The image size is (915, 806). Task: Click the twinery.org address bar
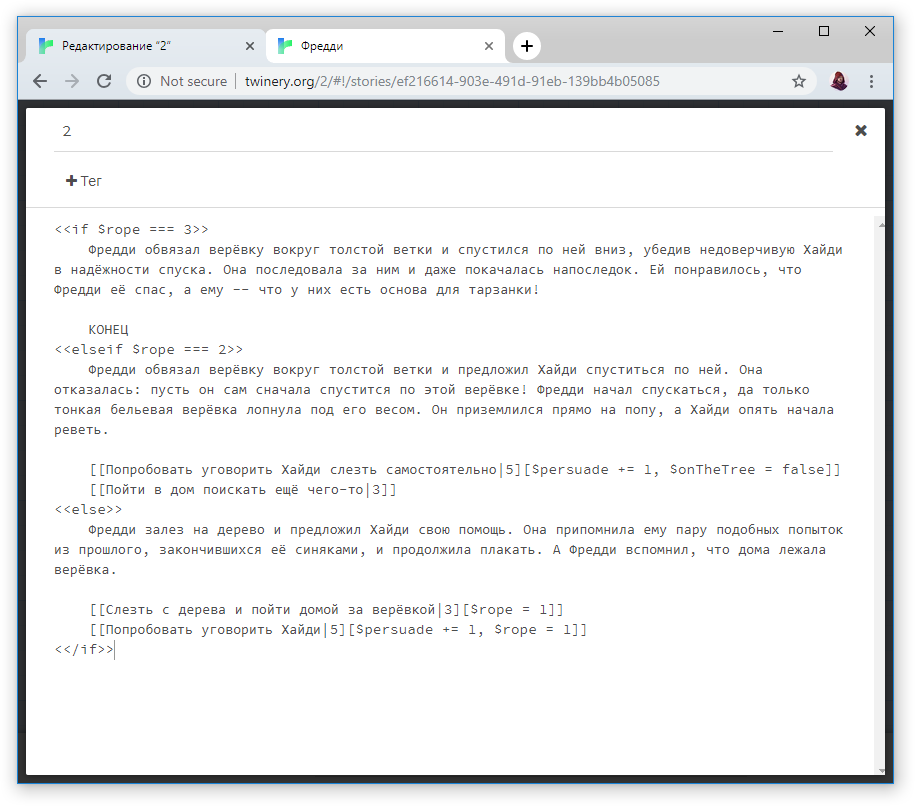[x=452, y=81]
